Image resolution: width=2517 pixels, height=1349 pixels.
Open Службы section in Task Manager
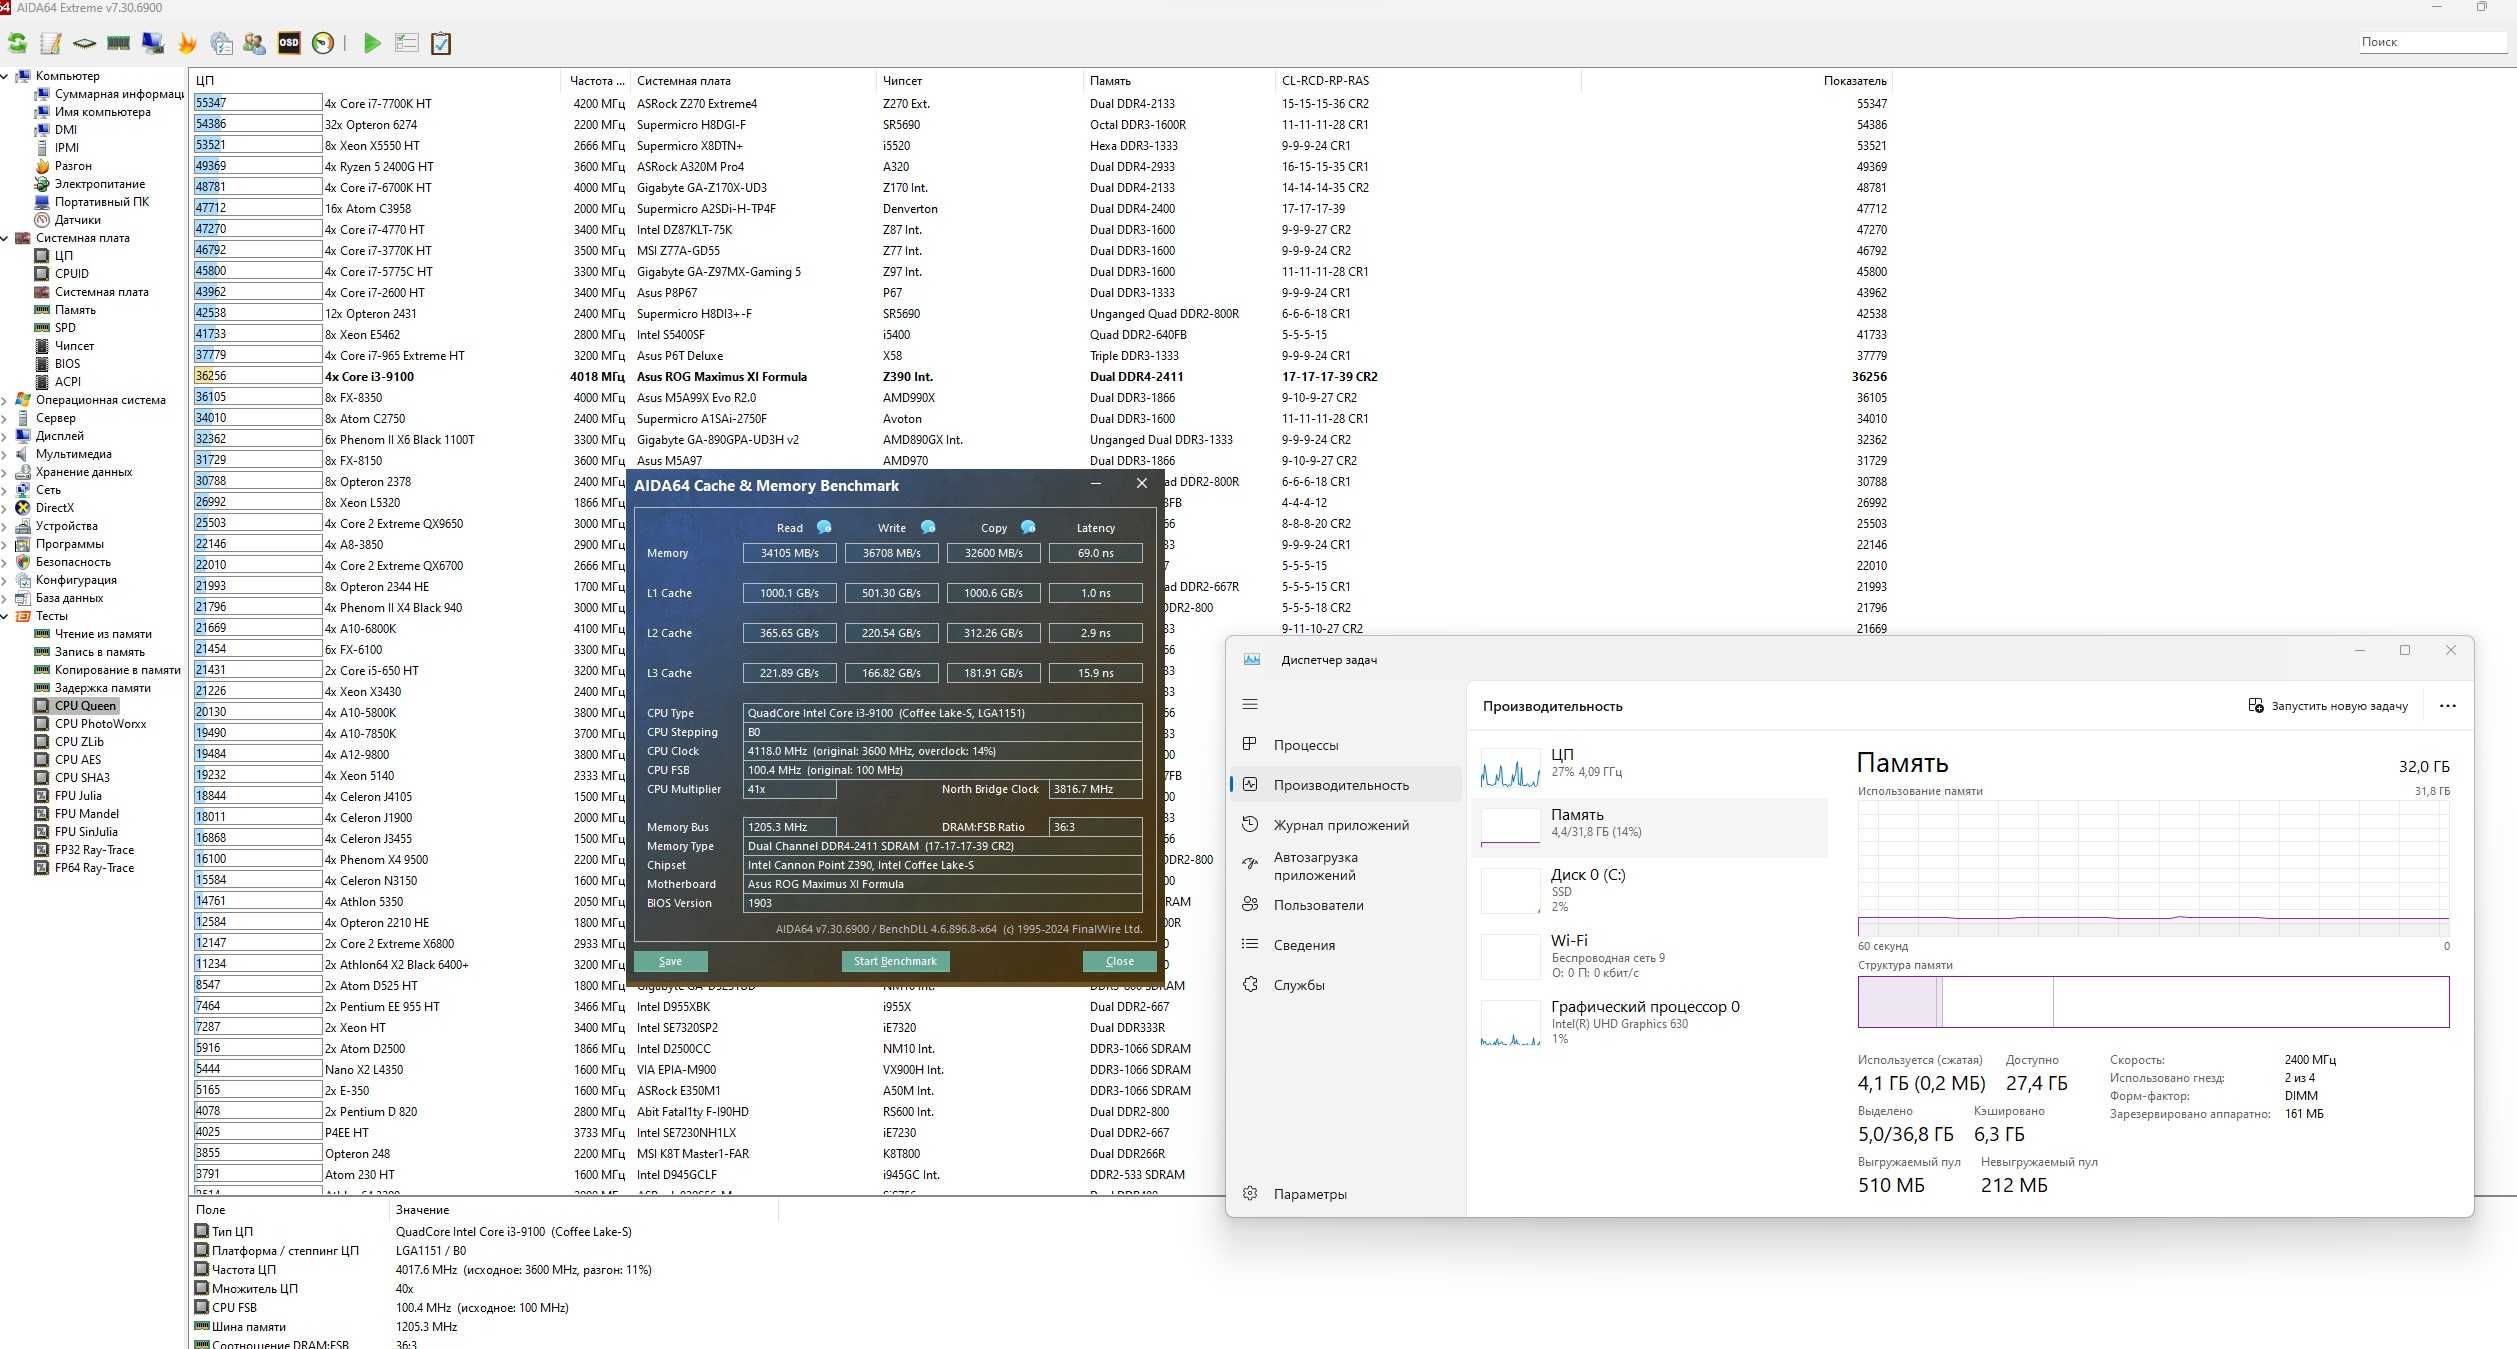(1345, 985)
